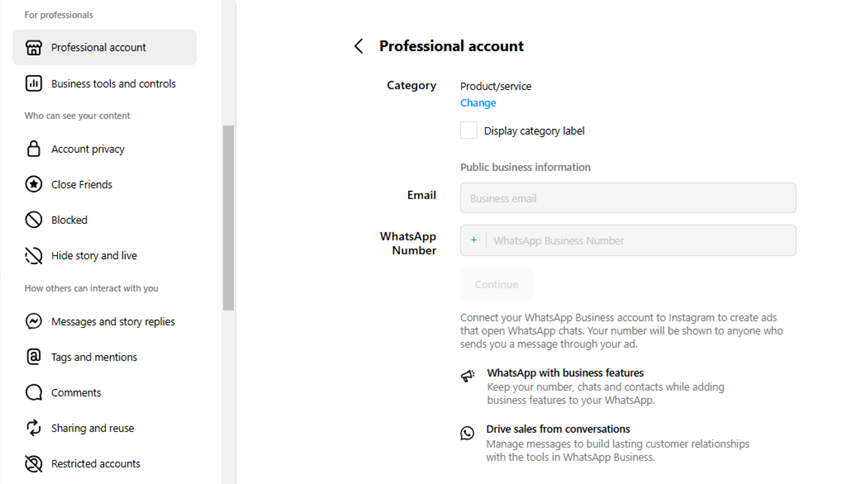865x484 pixels.
Task: Open the Comments settings entry
Action: coord(104,392)
